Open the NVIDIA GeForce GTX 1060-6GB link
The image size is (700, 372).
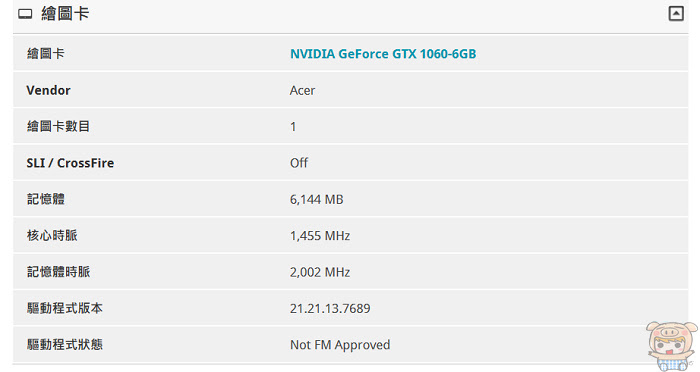383,54
